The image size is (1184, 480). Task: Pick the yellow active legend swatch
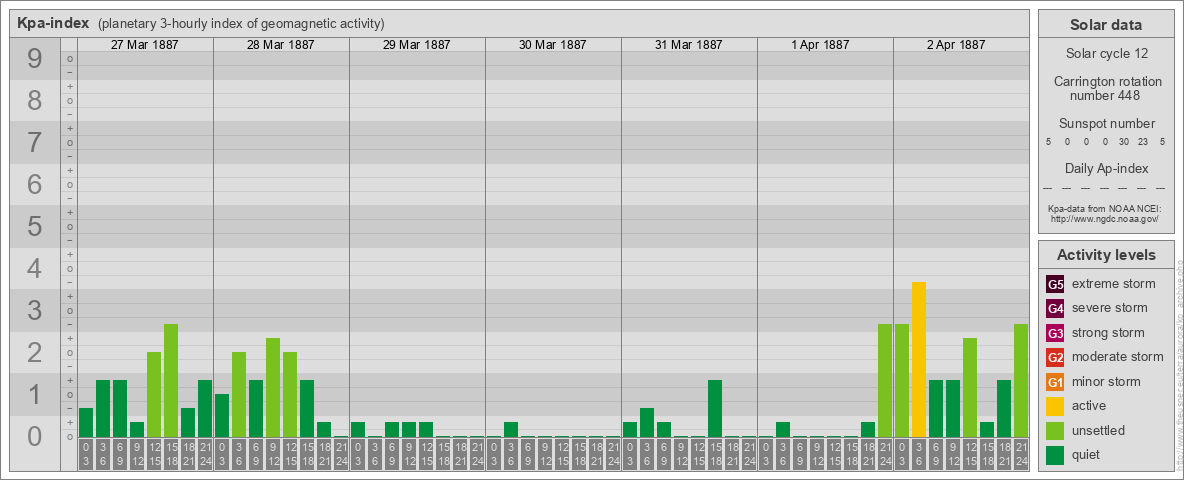tap(1055, 406)
